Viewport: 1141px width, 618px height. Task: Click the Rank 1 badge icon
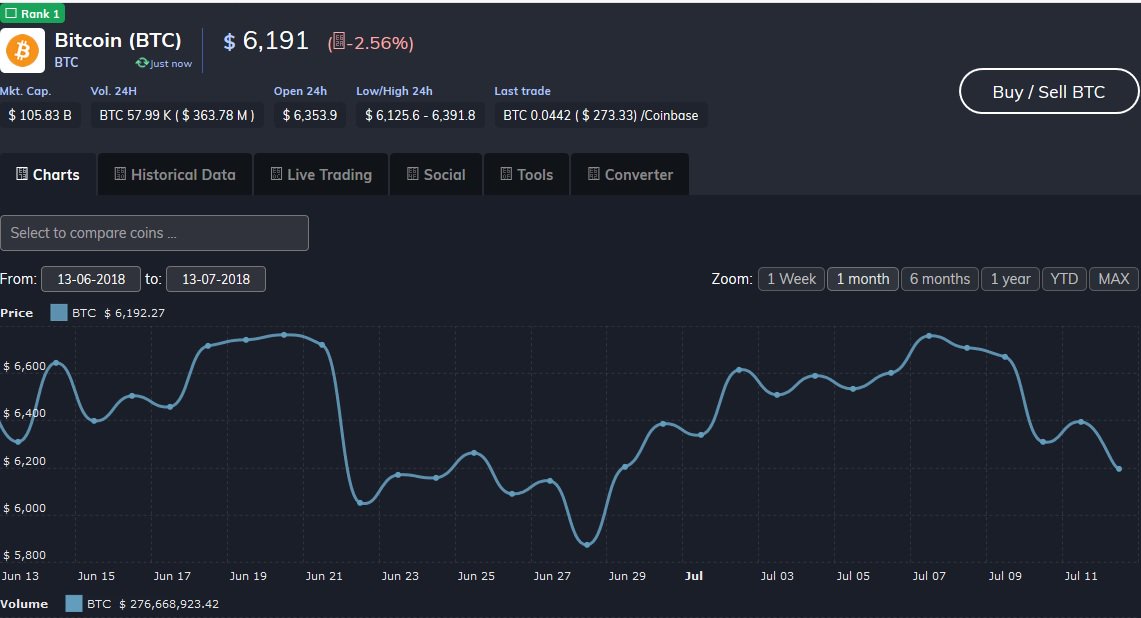tap(11, 13)
